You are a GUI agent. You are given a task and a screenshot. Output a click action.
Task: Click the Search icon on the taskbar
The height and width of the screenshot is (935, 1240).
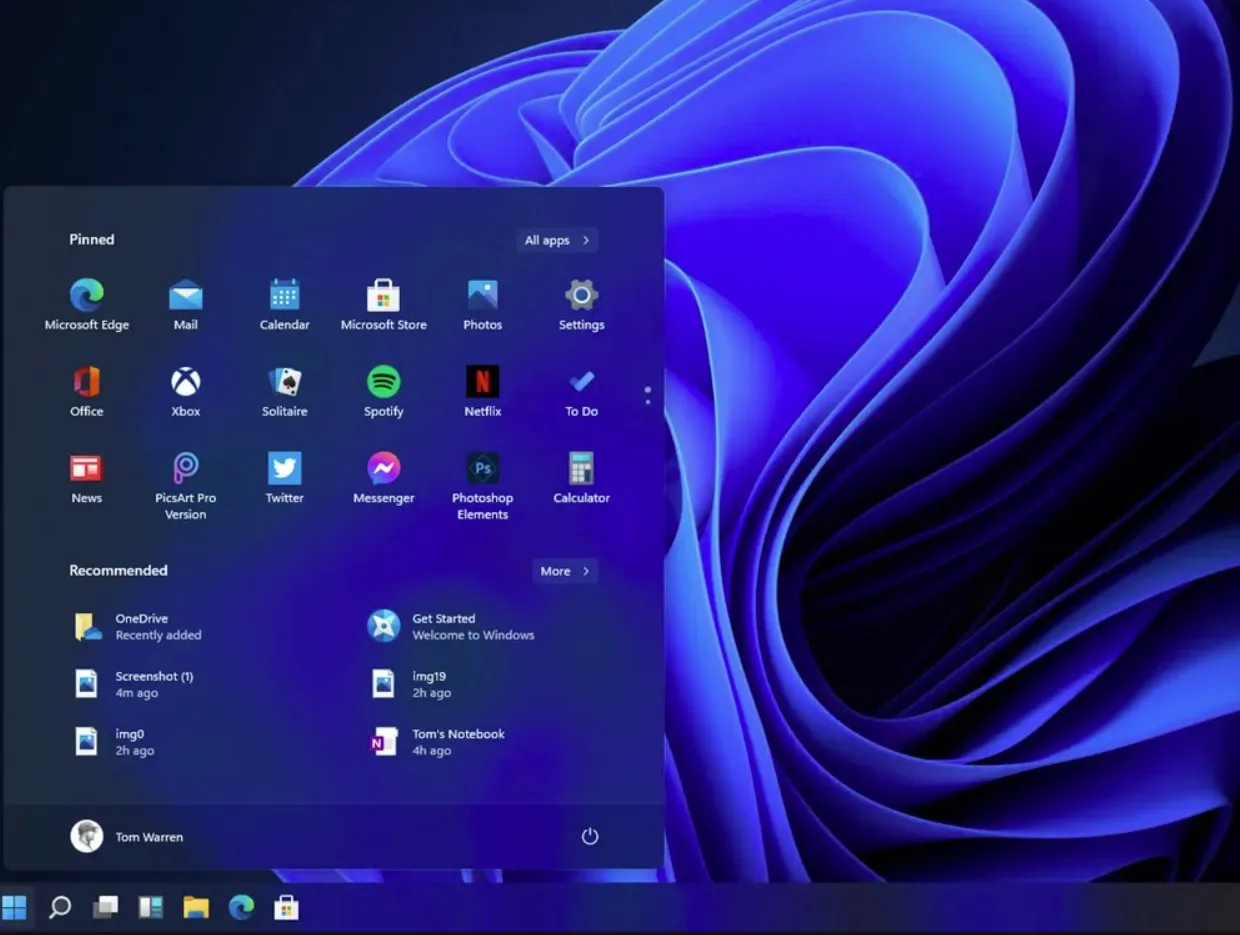coord(59,908)
